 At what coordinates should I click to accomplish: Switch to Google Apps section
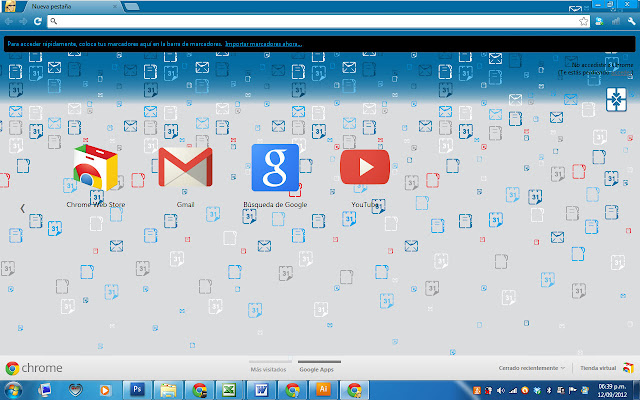coord(316,367)
